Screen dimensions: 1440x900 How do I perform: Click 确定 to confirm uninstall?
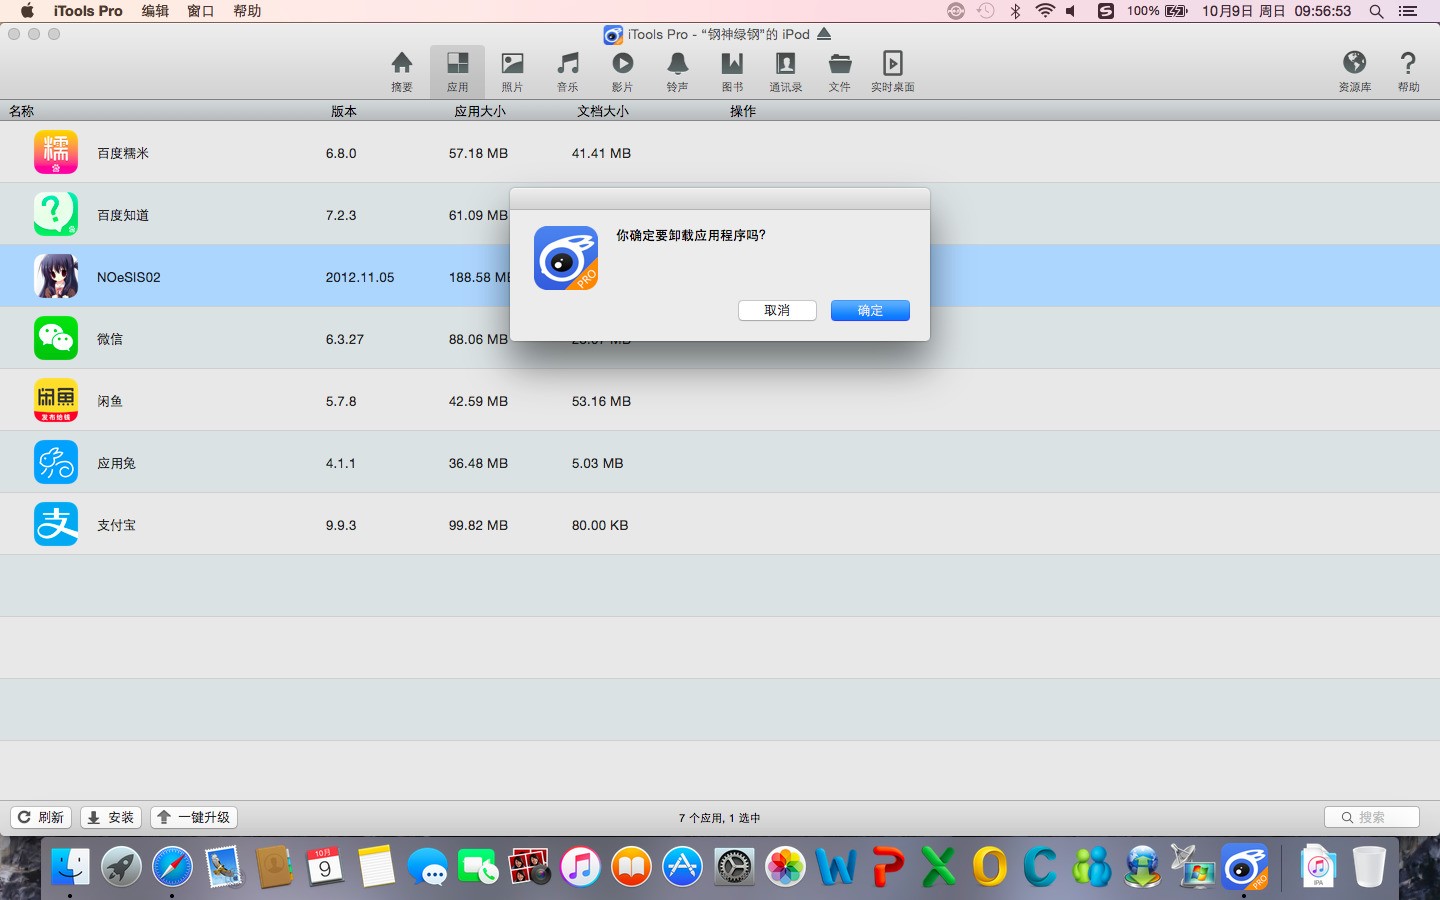tap(870, 310)
